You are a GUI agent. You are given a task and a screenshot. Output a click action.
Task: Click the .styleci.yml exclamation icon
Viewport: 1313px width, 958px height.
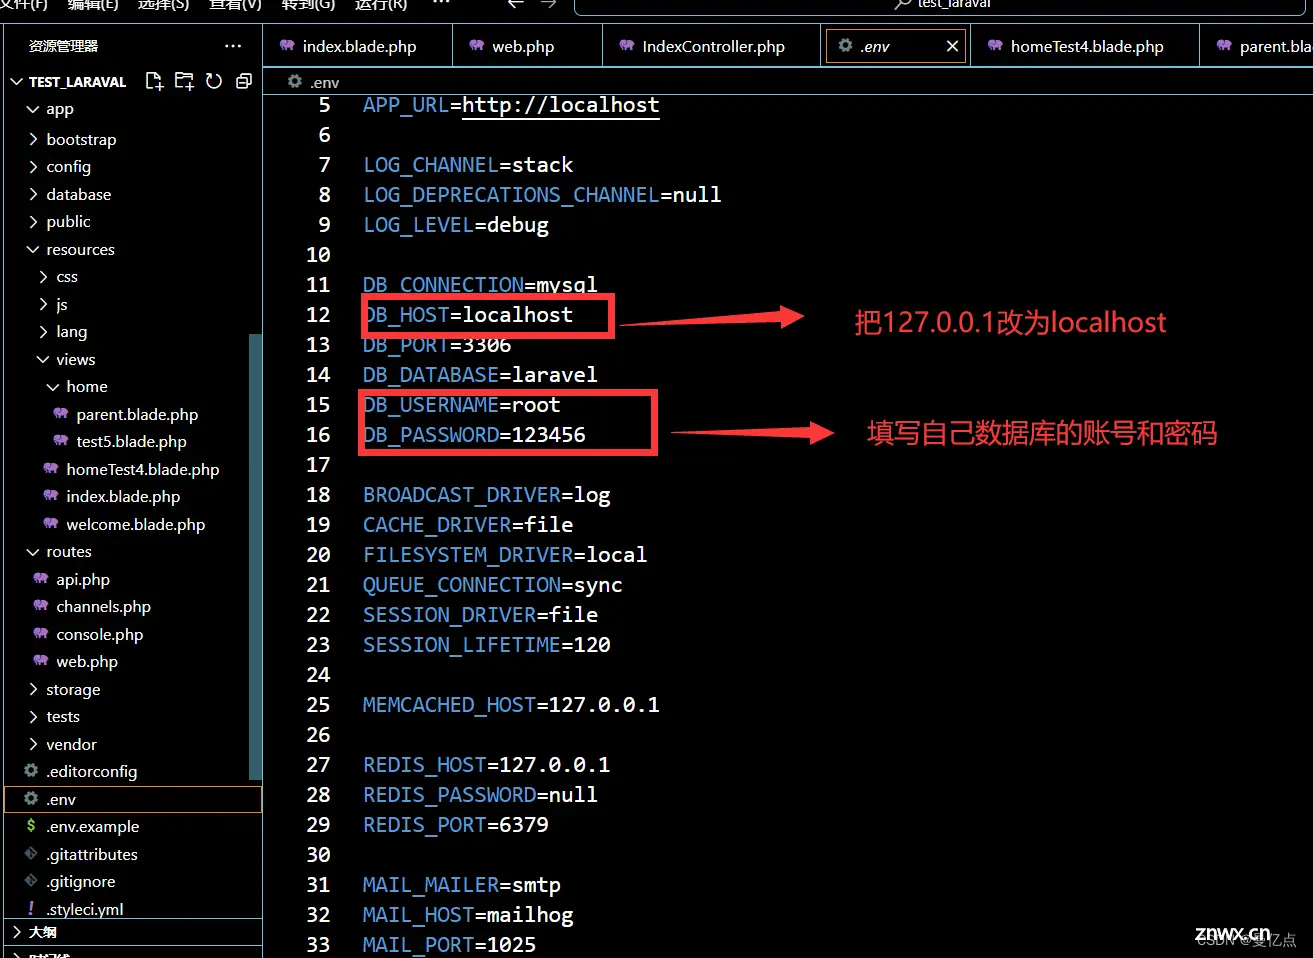(31, 908)
